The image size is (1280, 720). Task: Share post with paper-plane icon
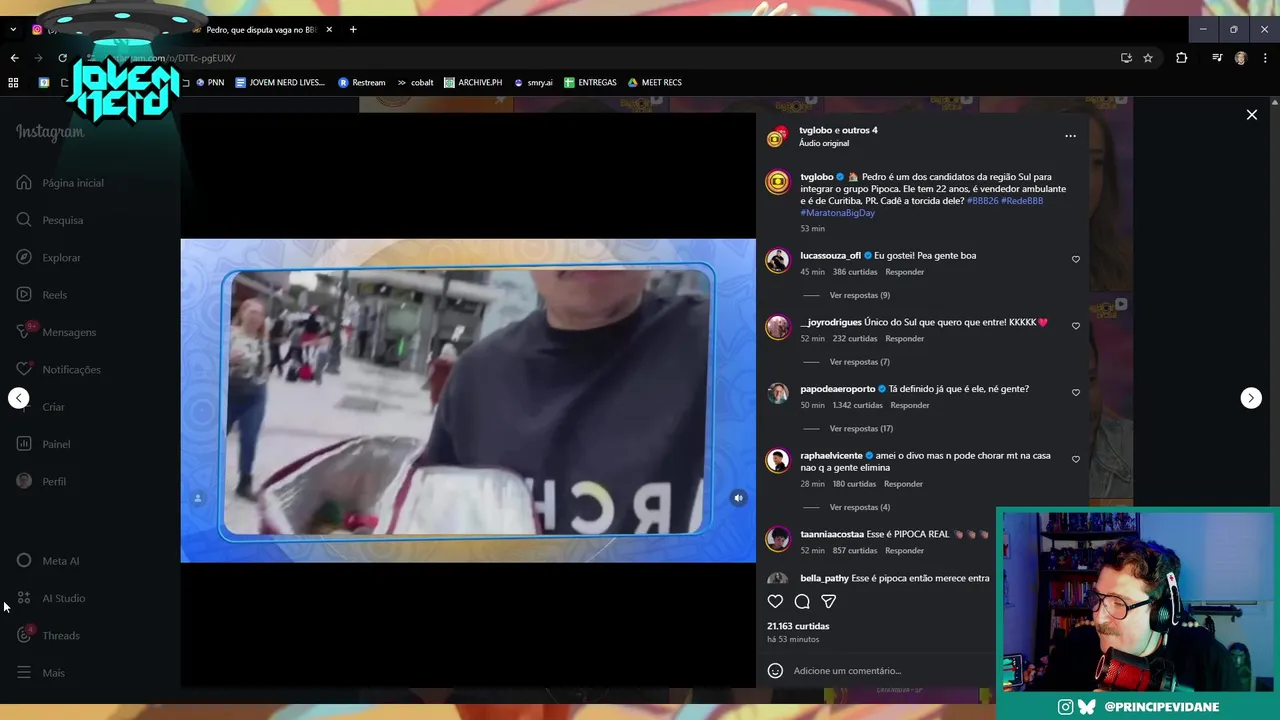tap(828, 601)
